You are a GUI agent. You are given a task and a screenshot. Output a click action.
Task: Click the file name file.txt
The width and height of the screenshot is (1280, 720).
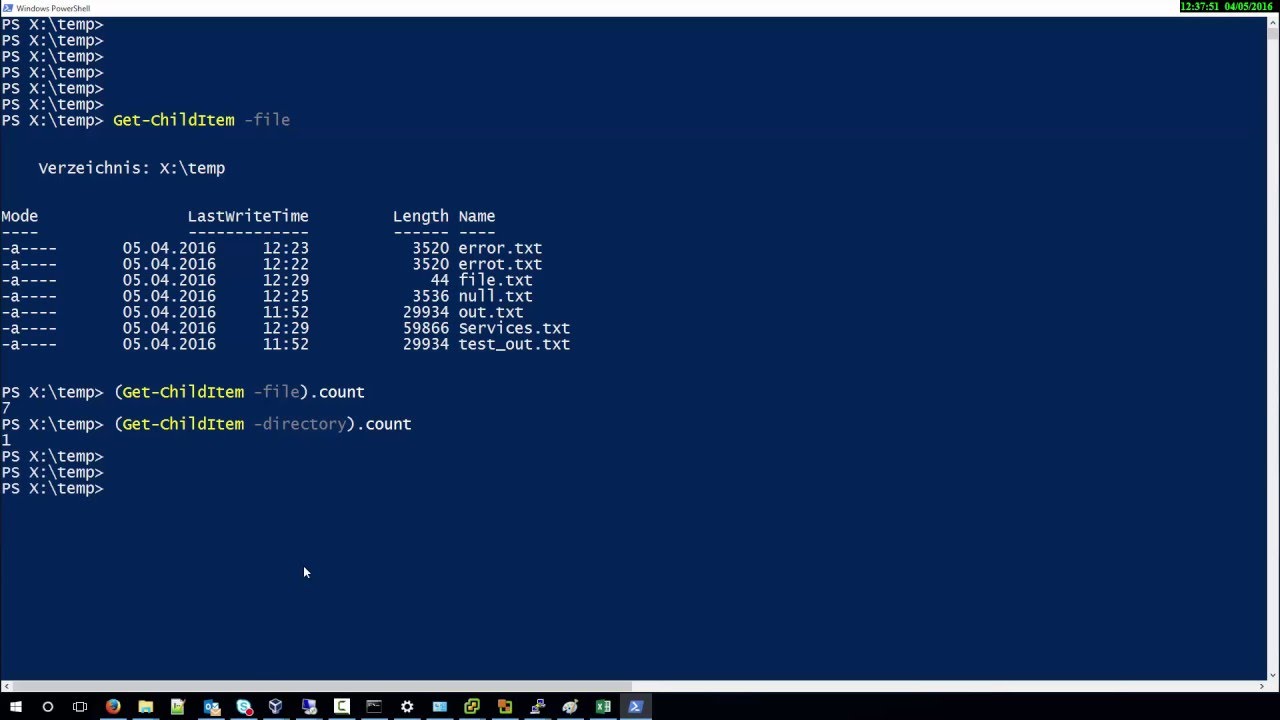[x=495, y=280]
